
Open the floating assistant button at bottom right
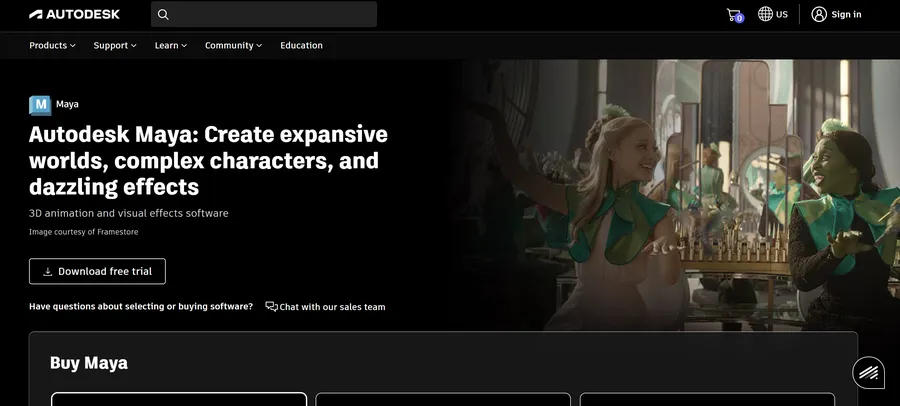868,372
